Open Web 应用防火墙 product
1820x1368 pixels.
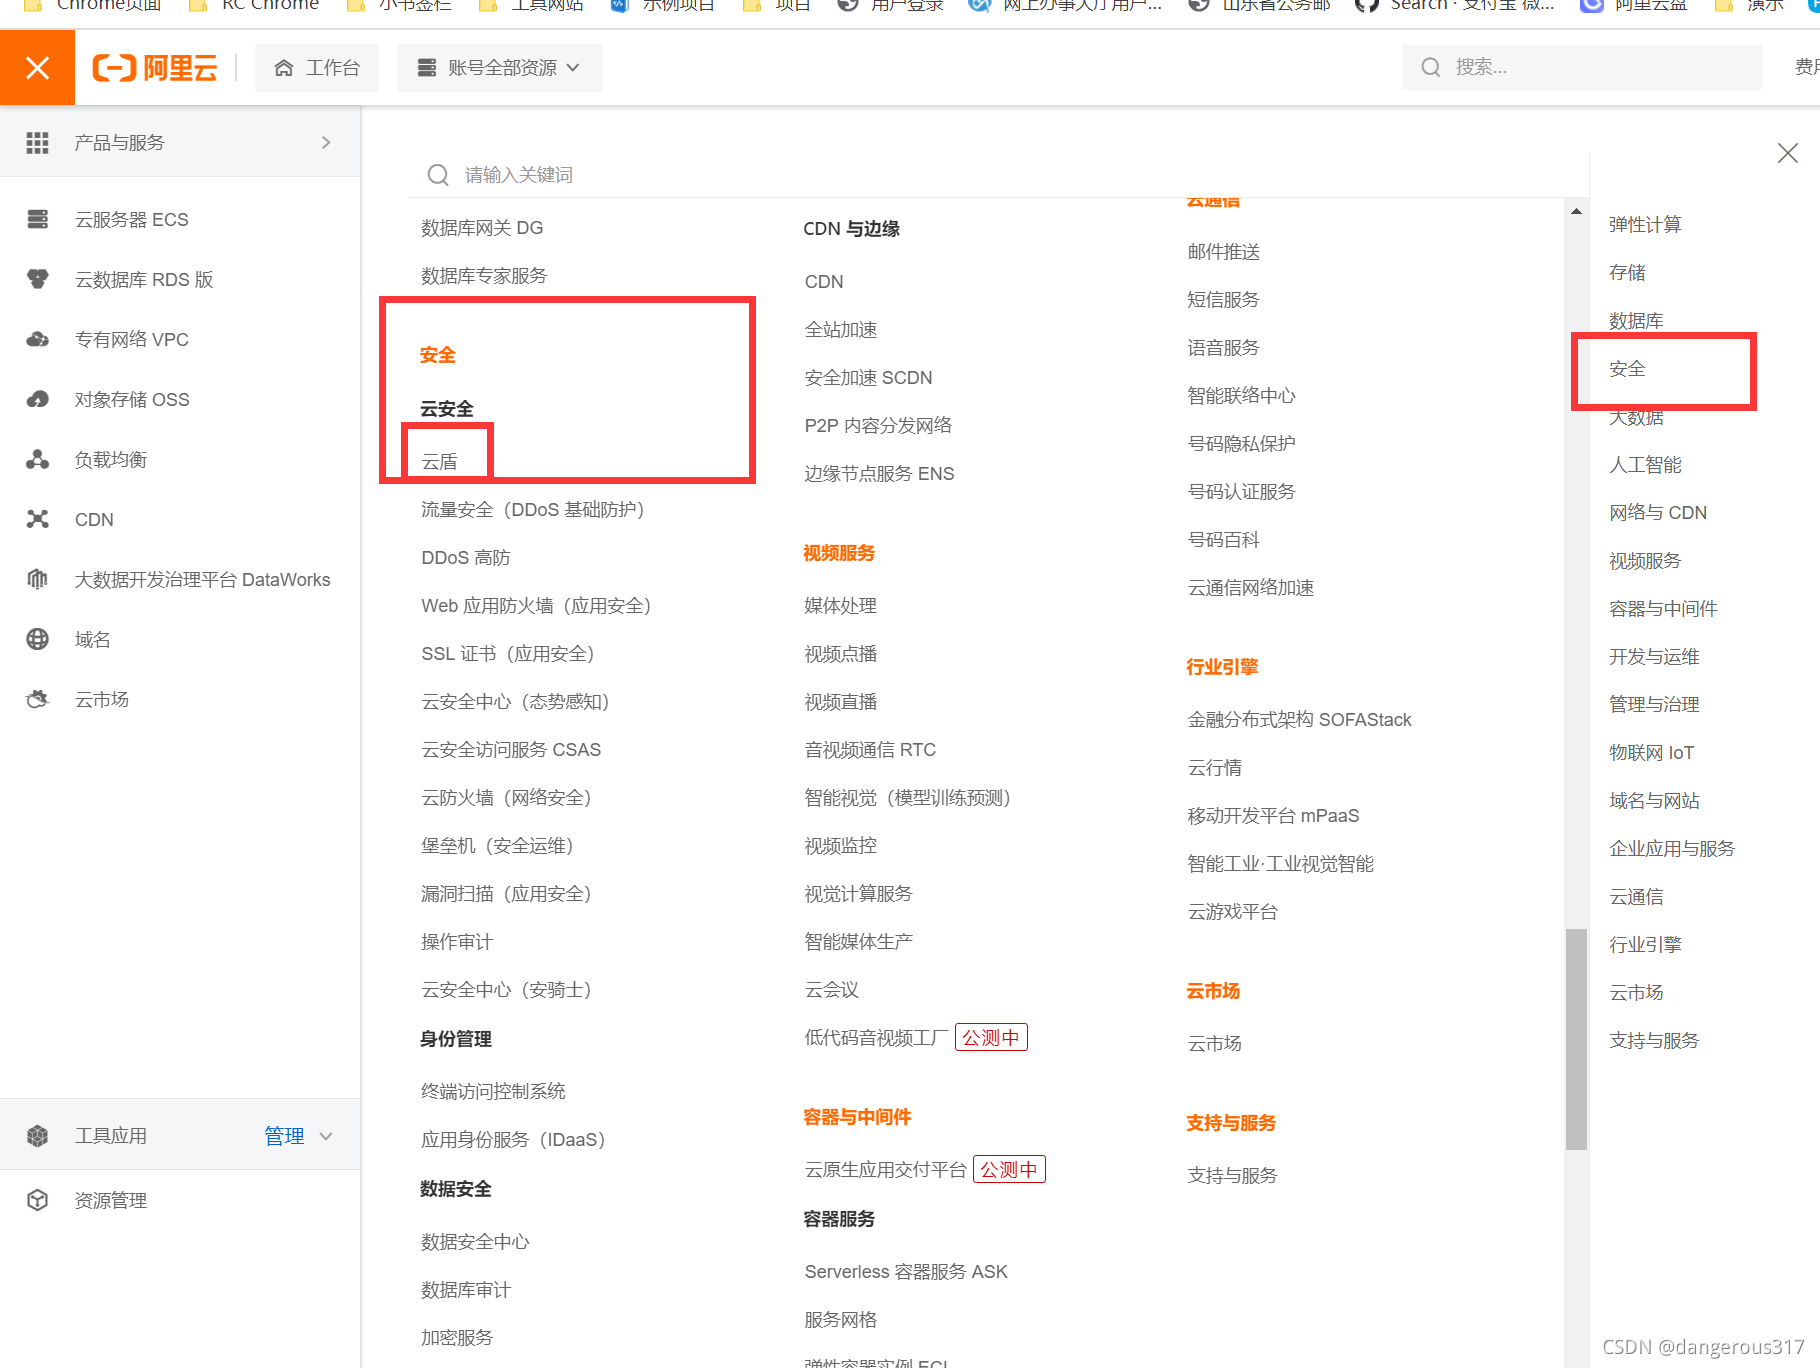click(536, 606)
